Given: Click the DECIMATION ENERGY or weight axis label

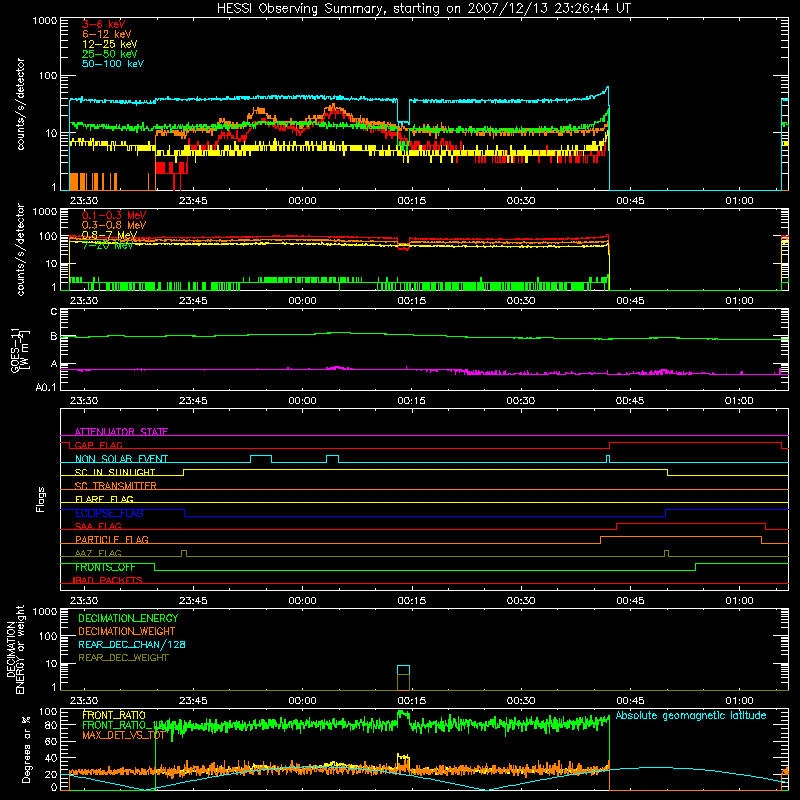Looking at the screenshot, I should pyautogui.click(x=15, y=649).
